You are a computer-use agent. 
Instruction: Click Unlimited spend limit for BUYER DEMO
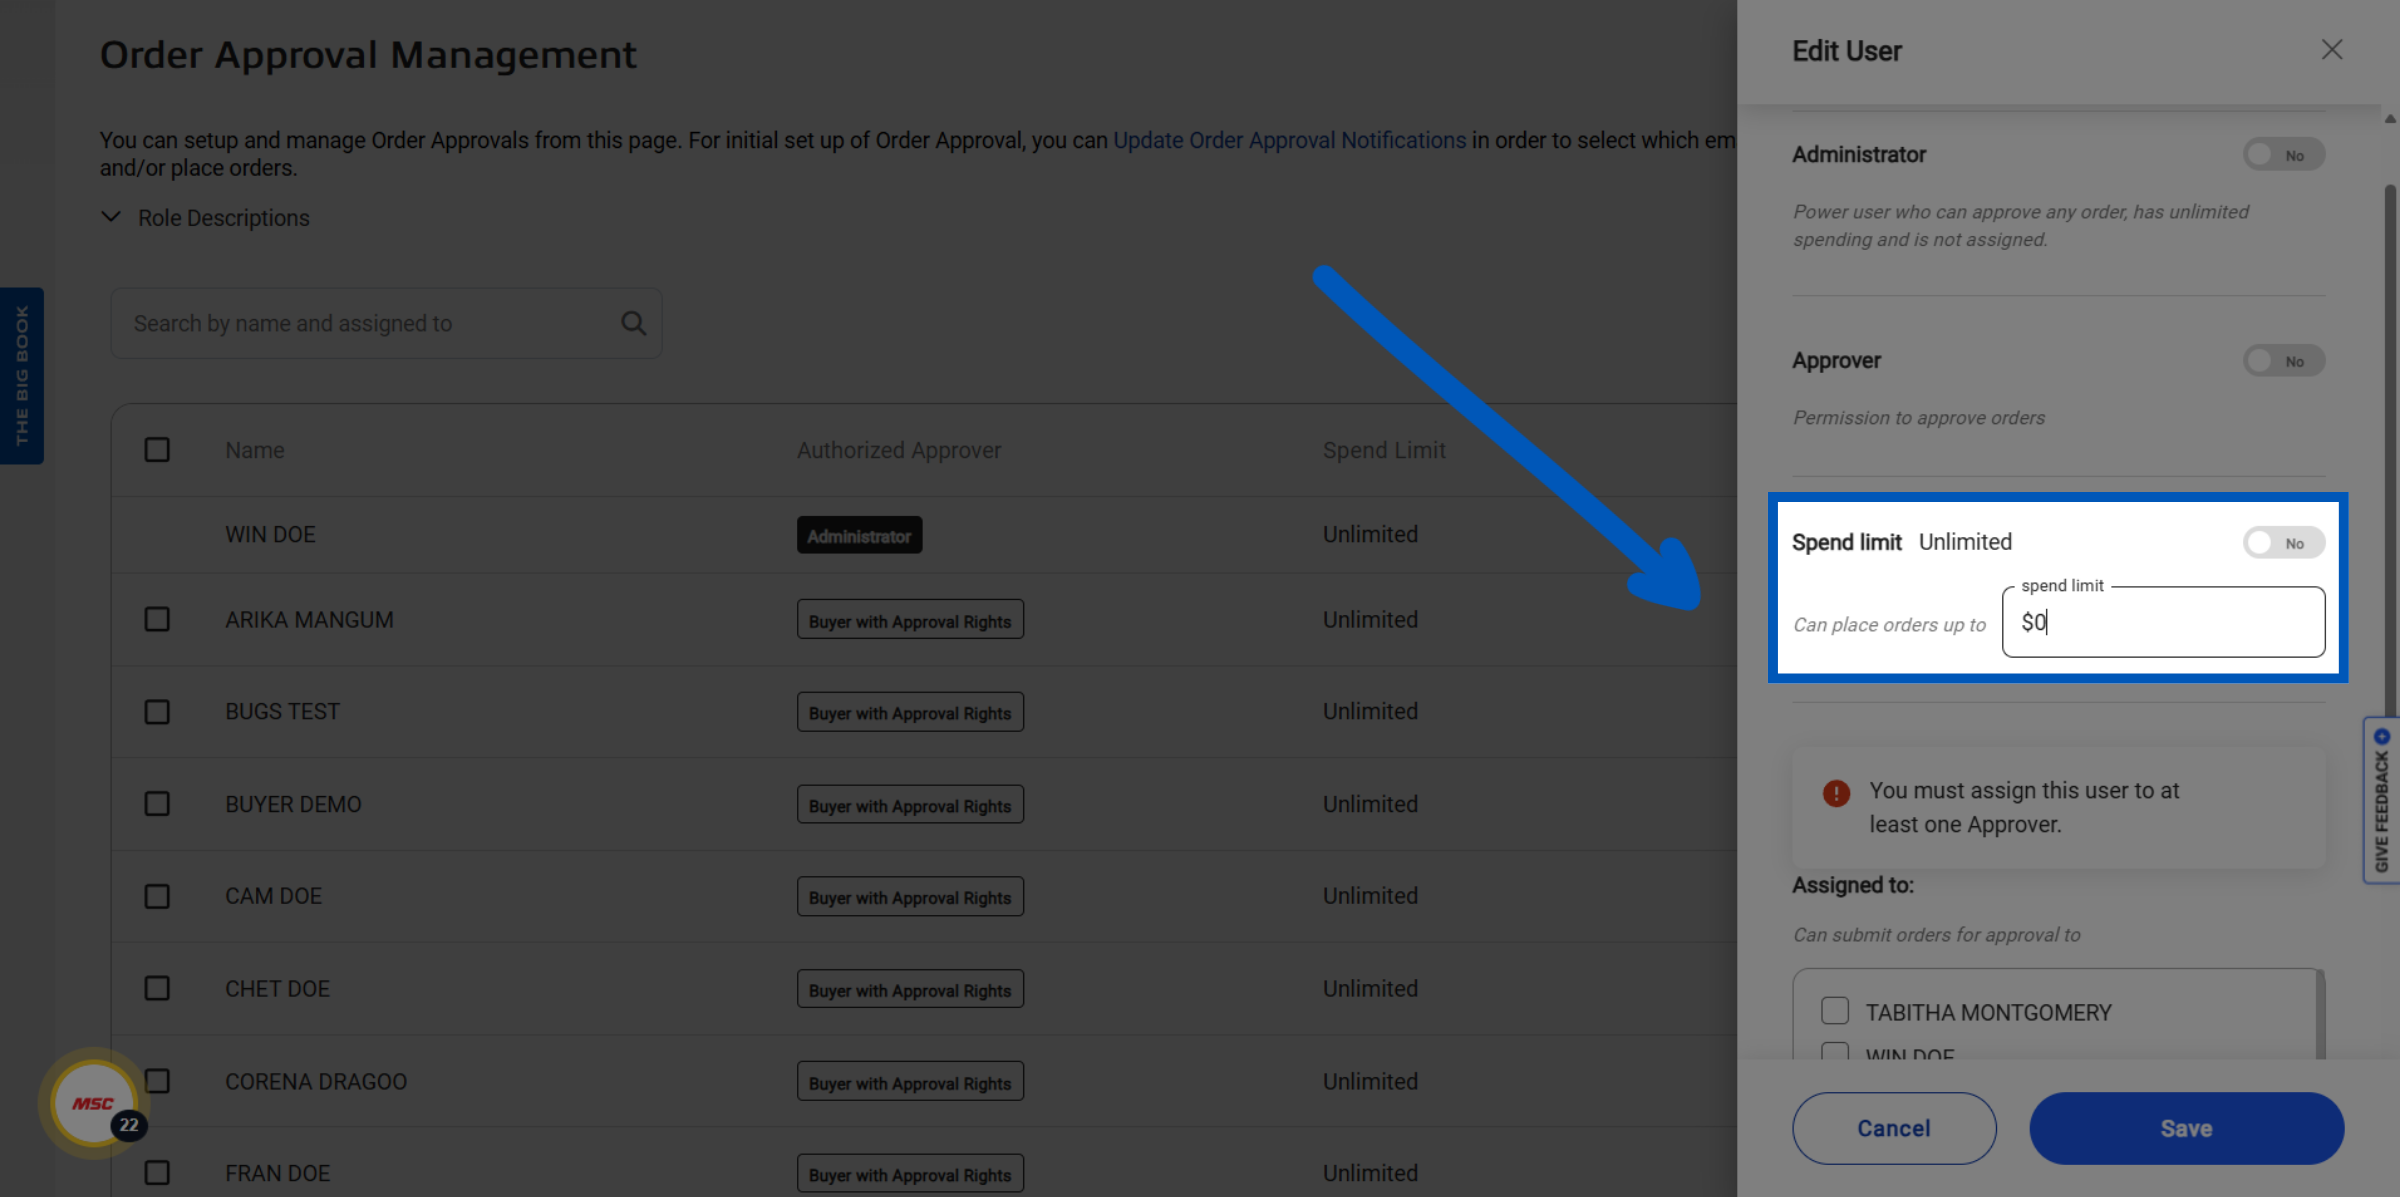pyautogui.click(x=1370, y=805)
